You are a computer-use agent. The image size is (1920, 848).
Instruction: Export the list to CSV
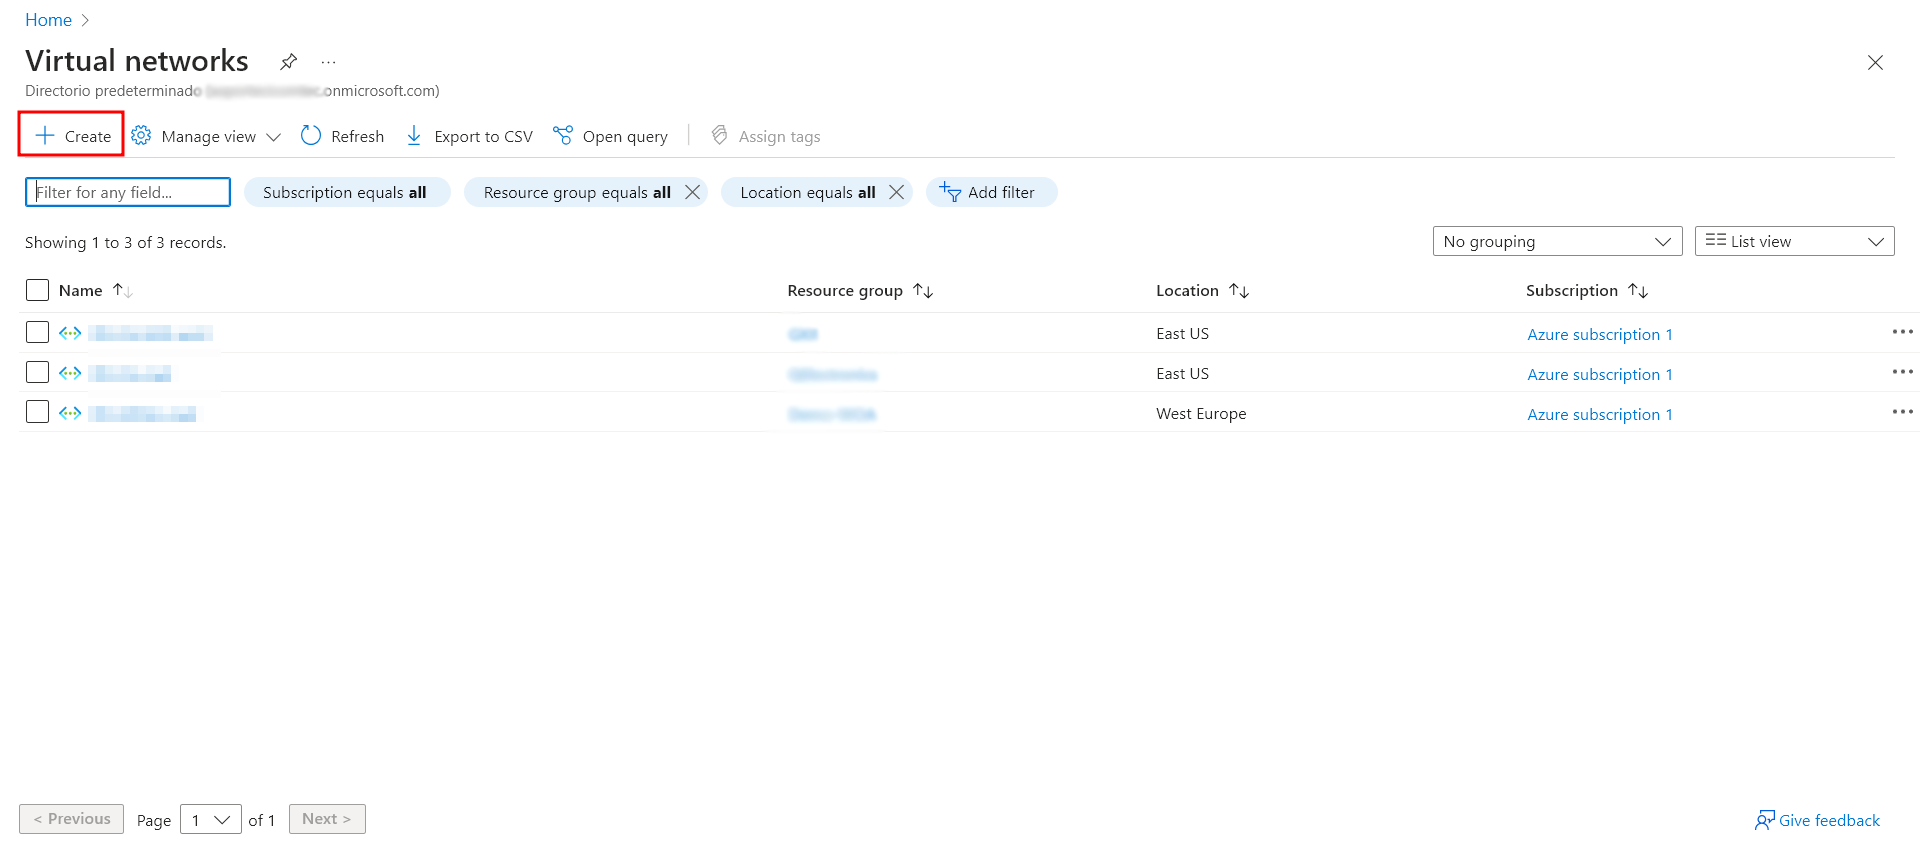pos(469,136)
